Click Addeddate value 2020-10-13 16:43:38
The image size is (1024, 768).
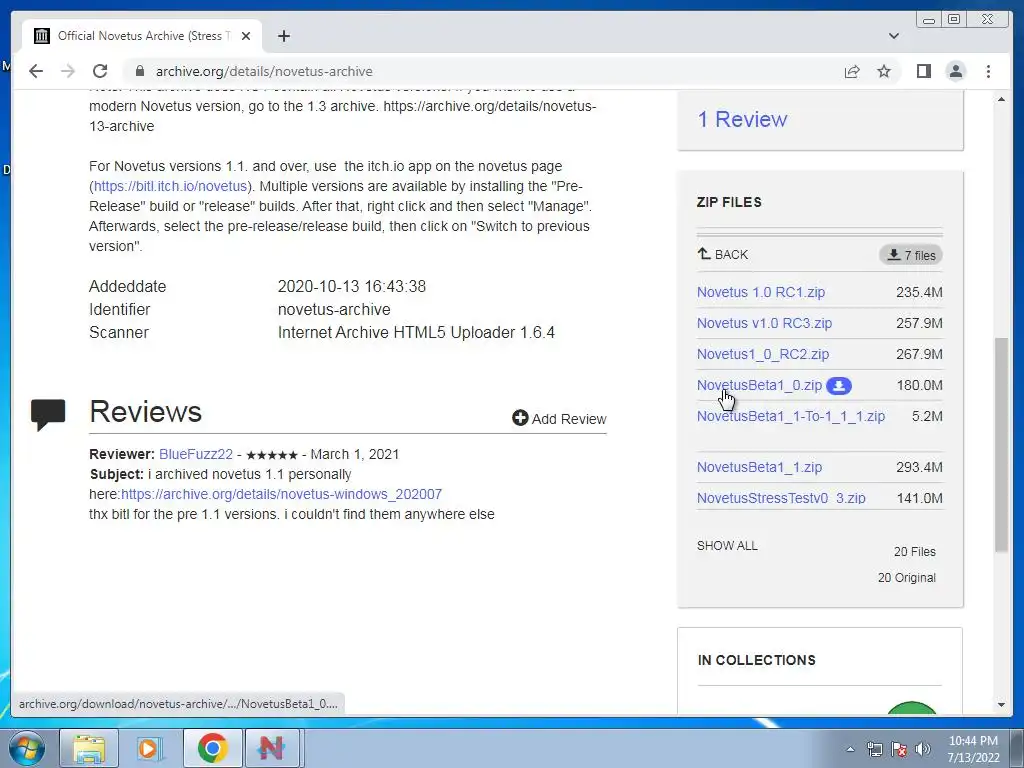(351, 287)
